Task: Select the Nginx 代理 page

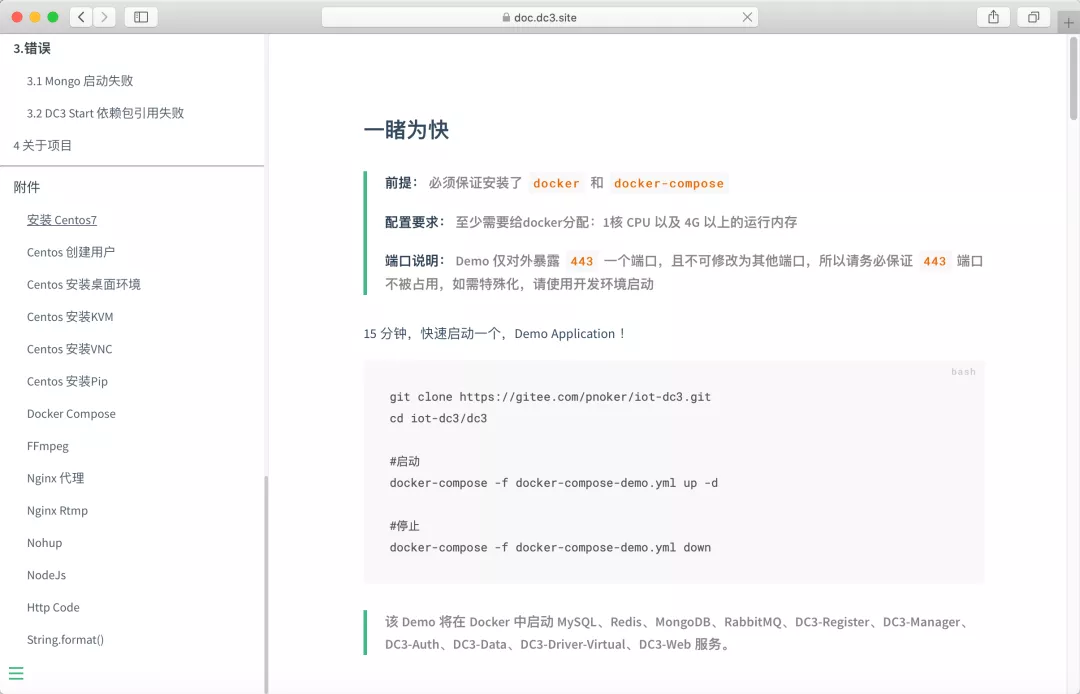Action: coord(57,478)
